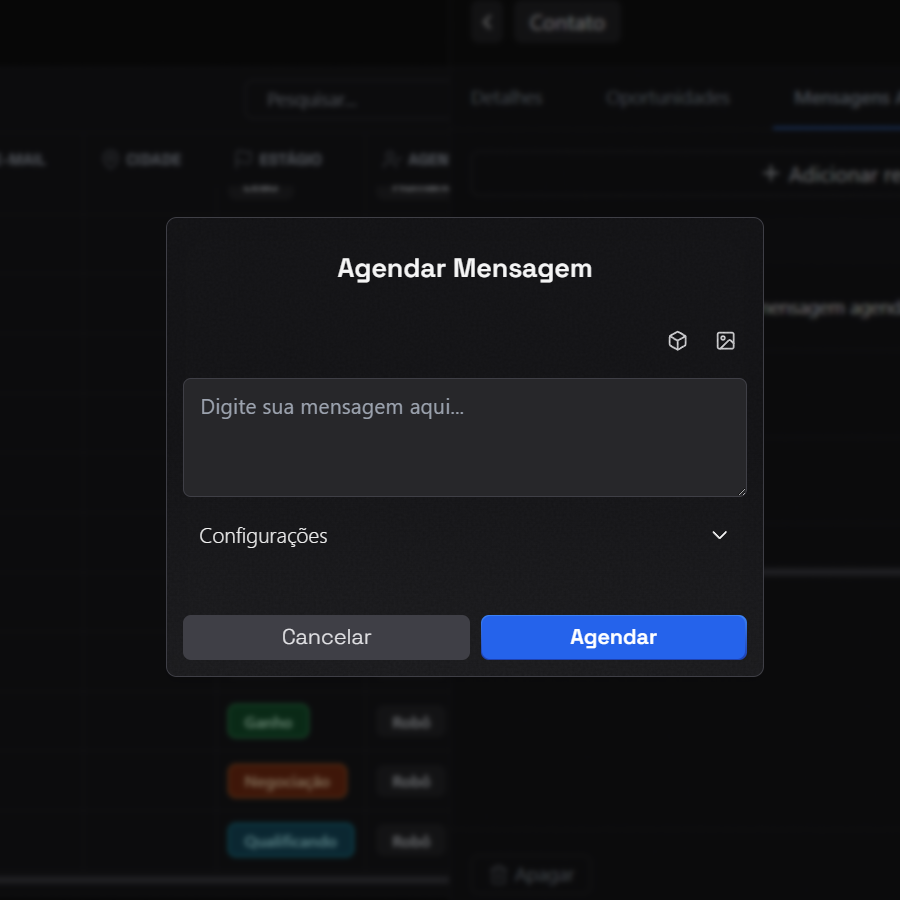The image size is (900, 900).
Task: Expand the Configurações section
Action: coord(719,536)
